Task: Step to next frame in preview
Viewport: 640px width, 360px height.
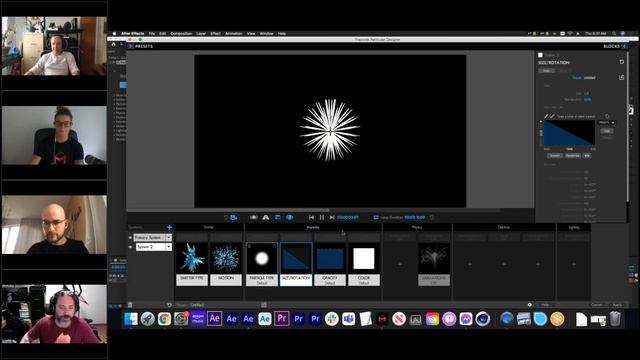Action: tap(332, 218)
